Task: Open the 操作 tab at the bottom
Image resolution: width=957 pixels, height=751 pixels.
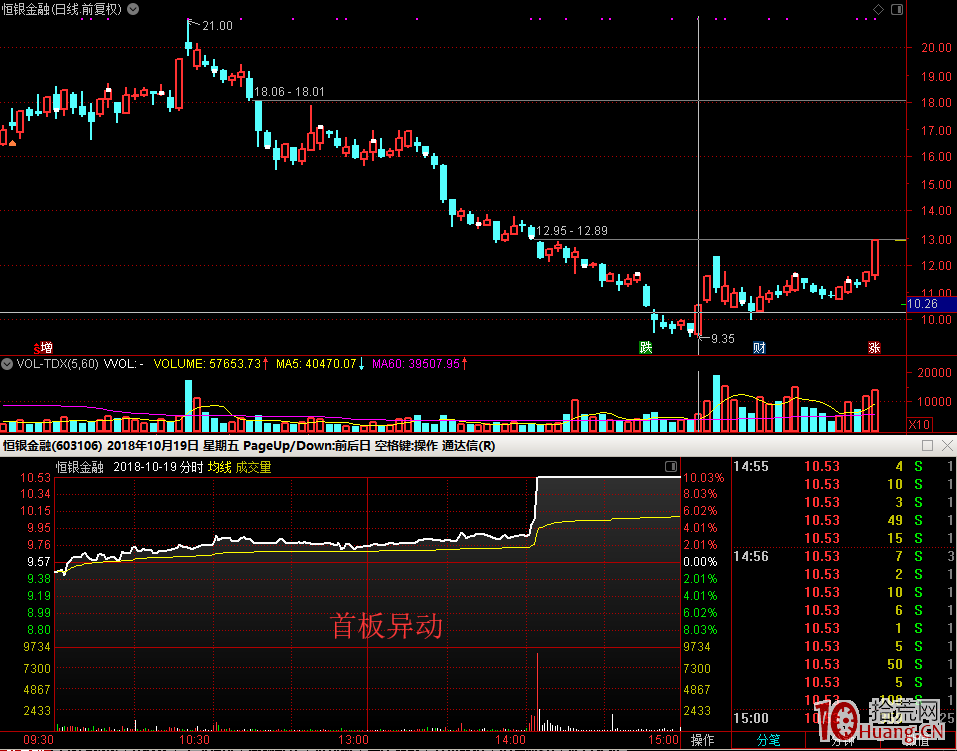Action: (702, 740)
